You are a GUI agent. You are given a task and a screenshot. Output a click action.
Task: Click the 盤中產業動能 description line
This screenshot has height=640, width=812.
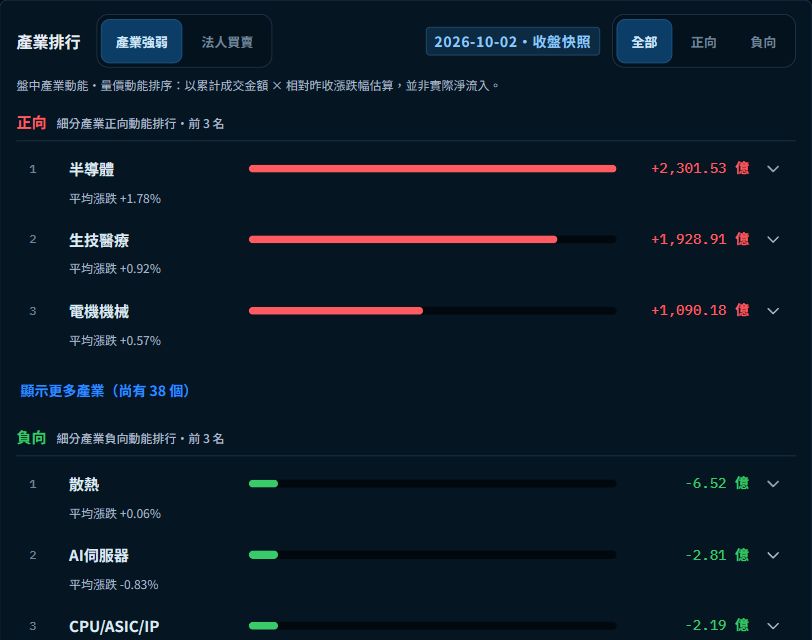coord(257,85)
